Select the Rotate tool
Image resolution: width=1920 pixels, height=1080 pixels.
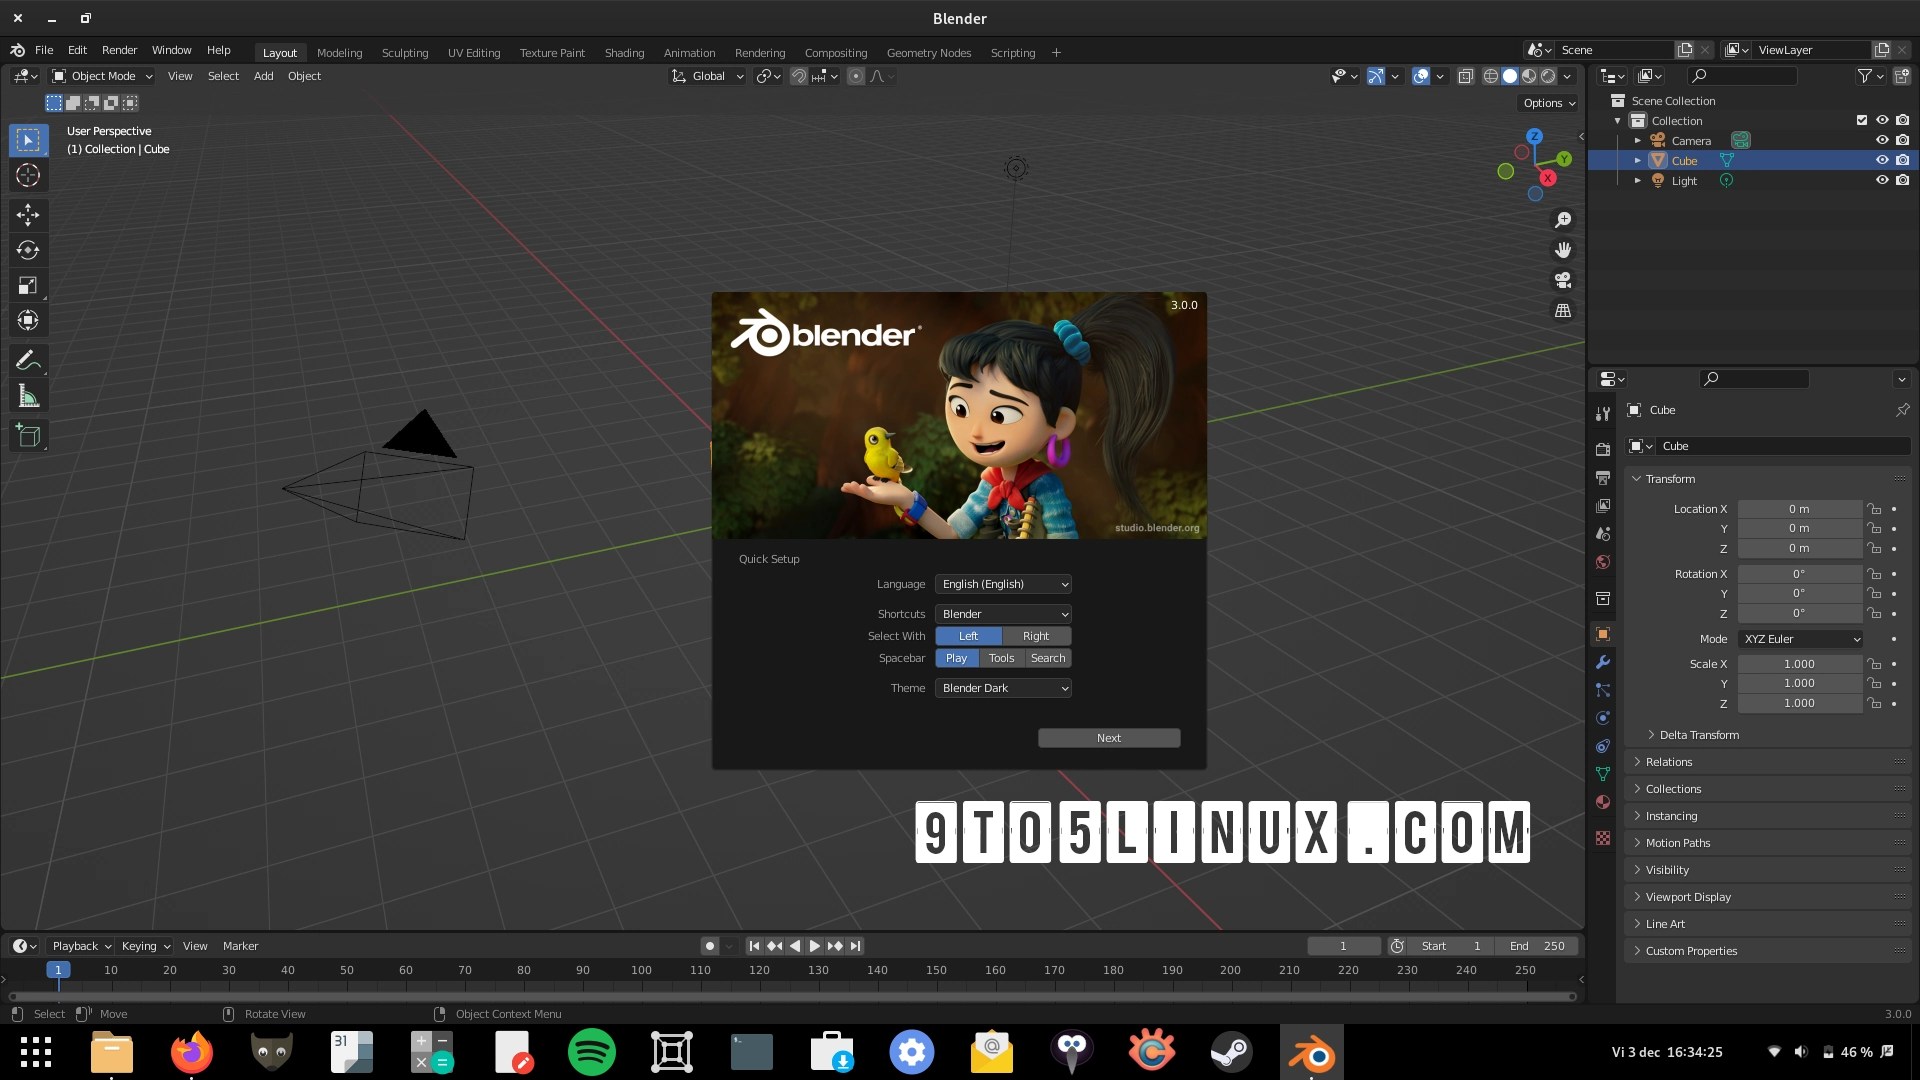pos(28,250)
